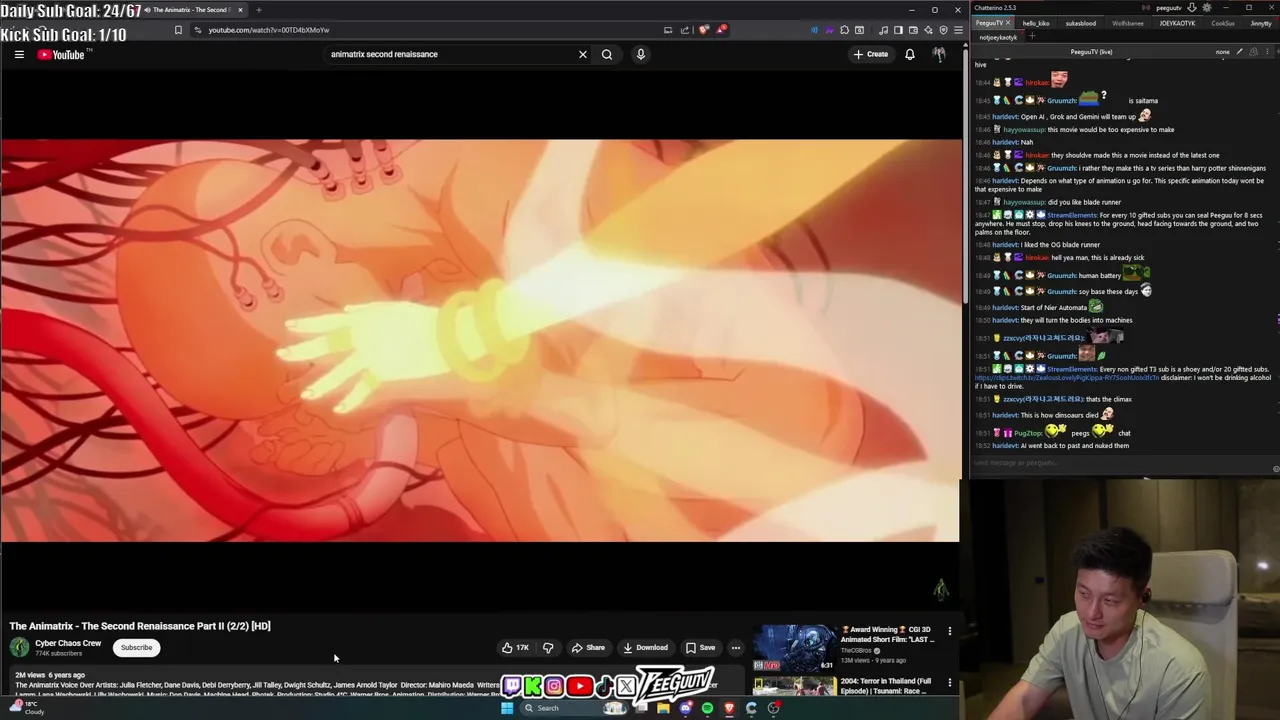Open the Brave Wallet icon
The image size is (1280, 720).
913,30
